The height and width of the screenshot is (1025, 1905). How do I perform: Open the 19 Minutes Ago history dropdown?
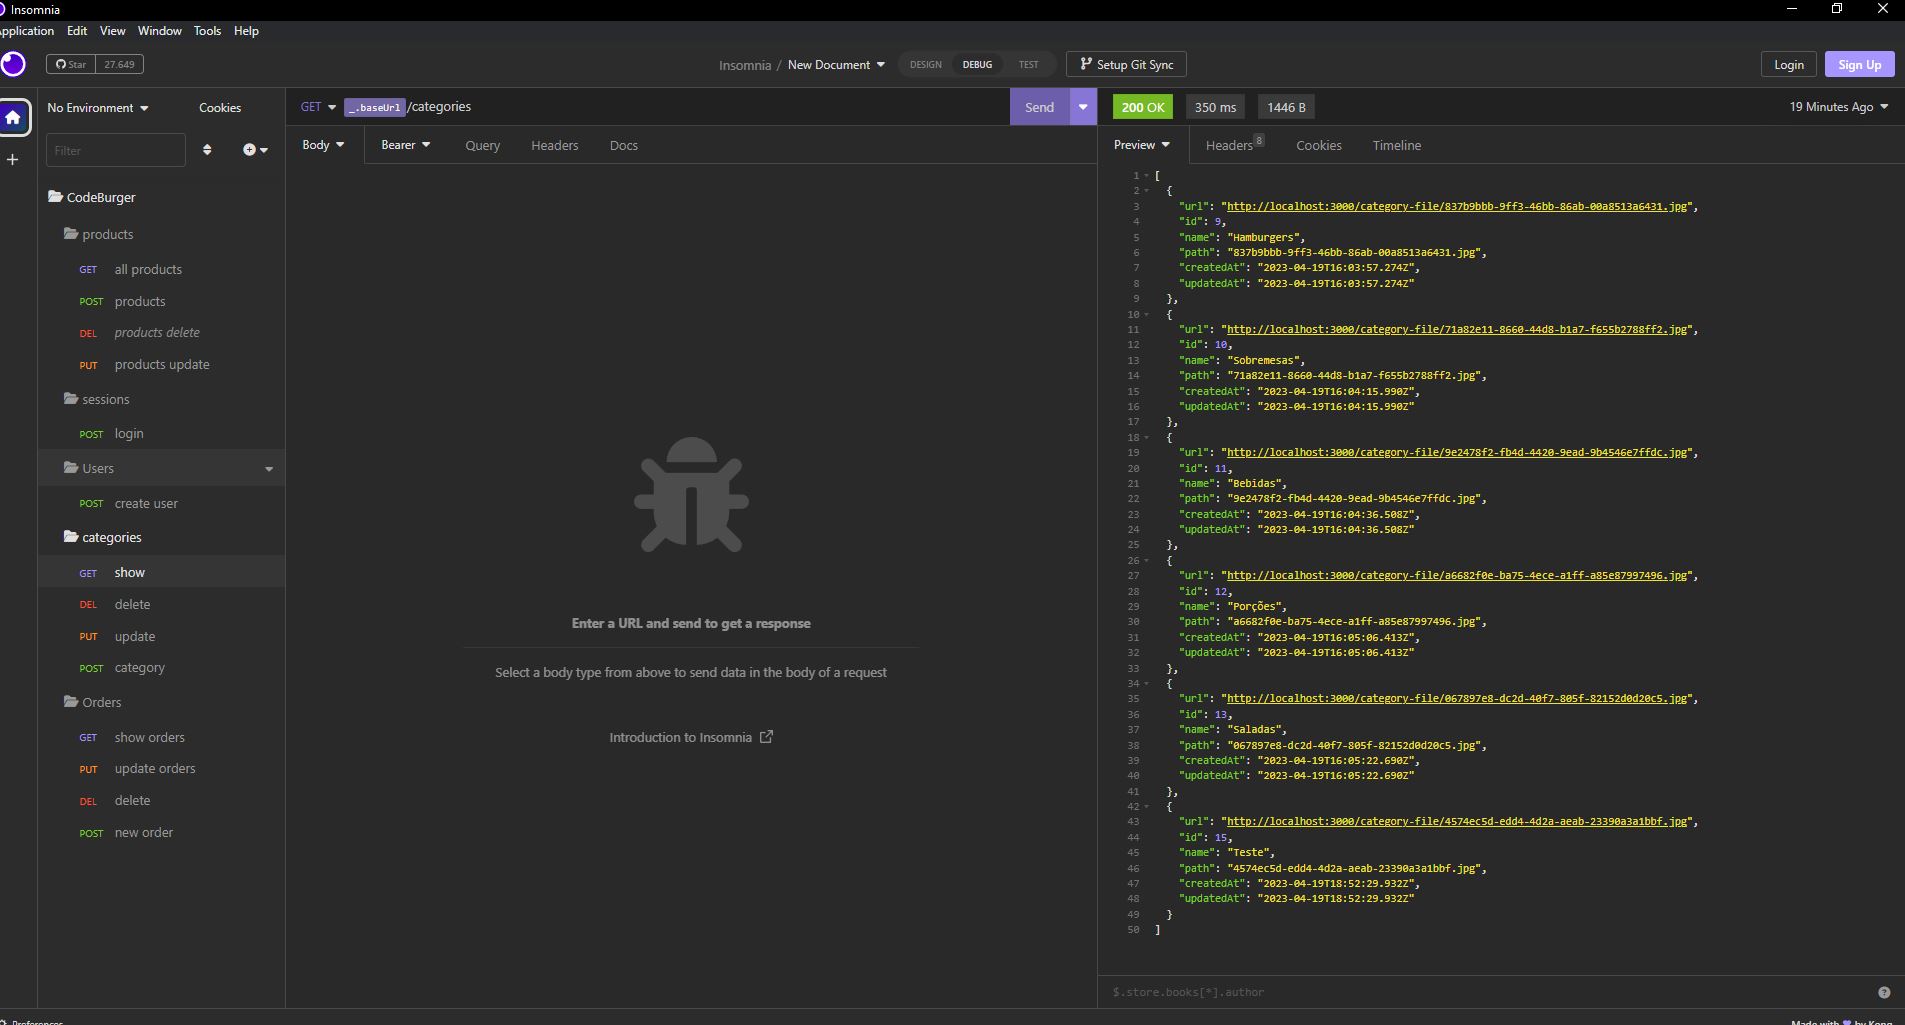tap(1838, 107)
